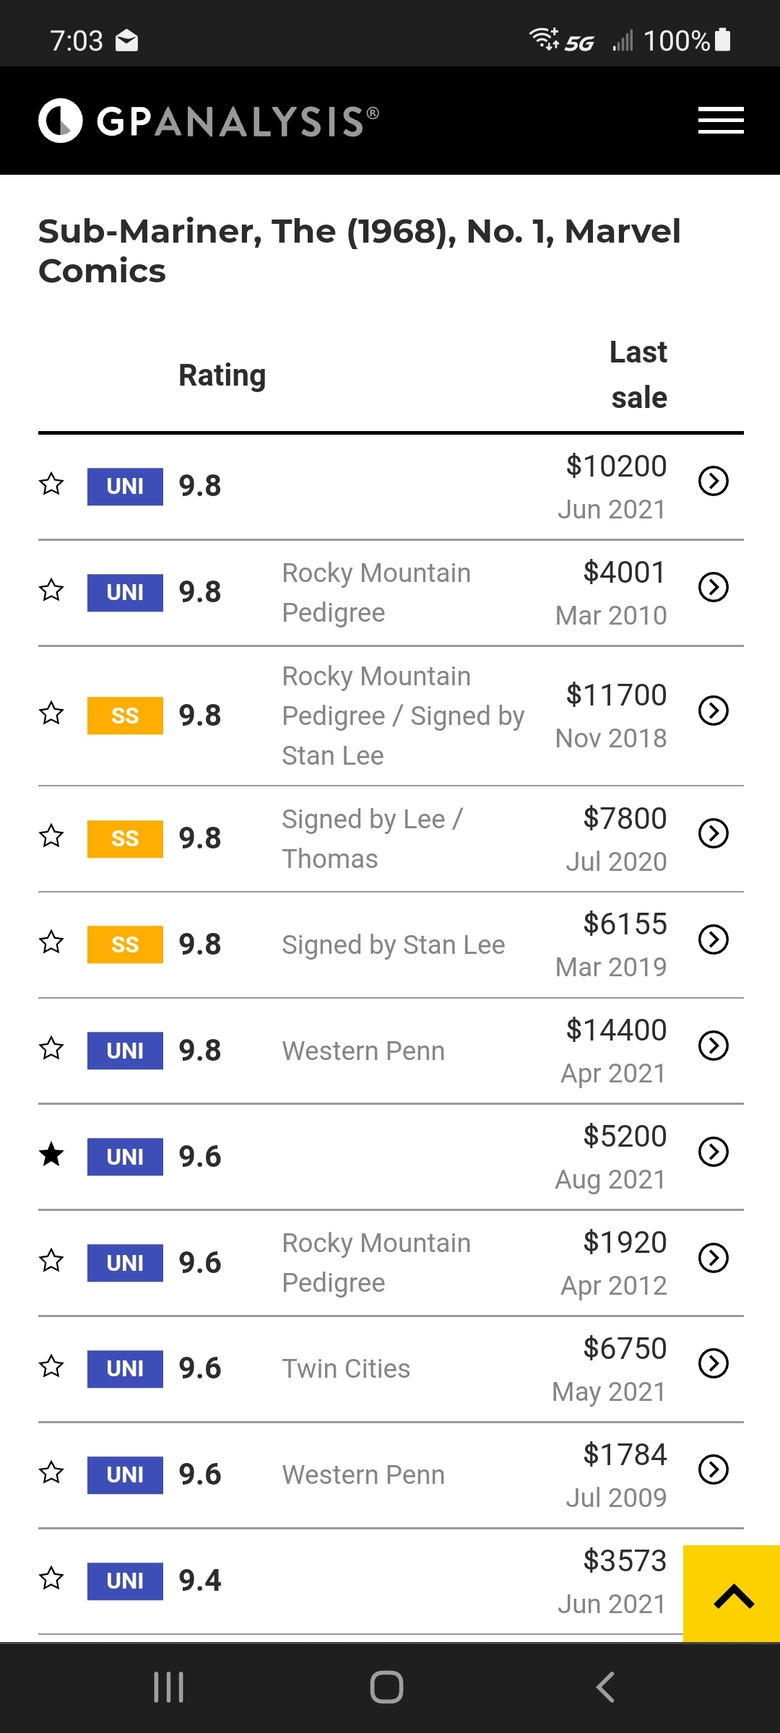
Task: Open details arrow for $10200 Jun 2021 sale
Action: click(x=713, y=481)
